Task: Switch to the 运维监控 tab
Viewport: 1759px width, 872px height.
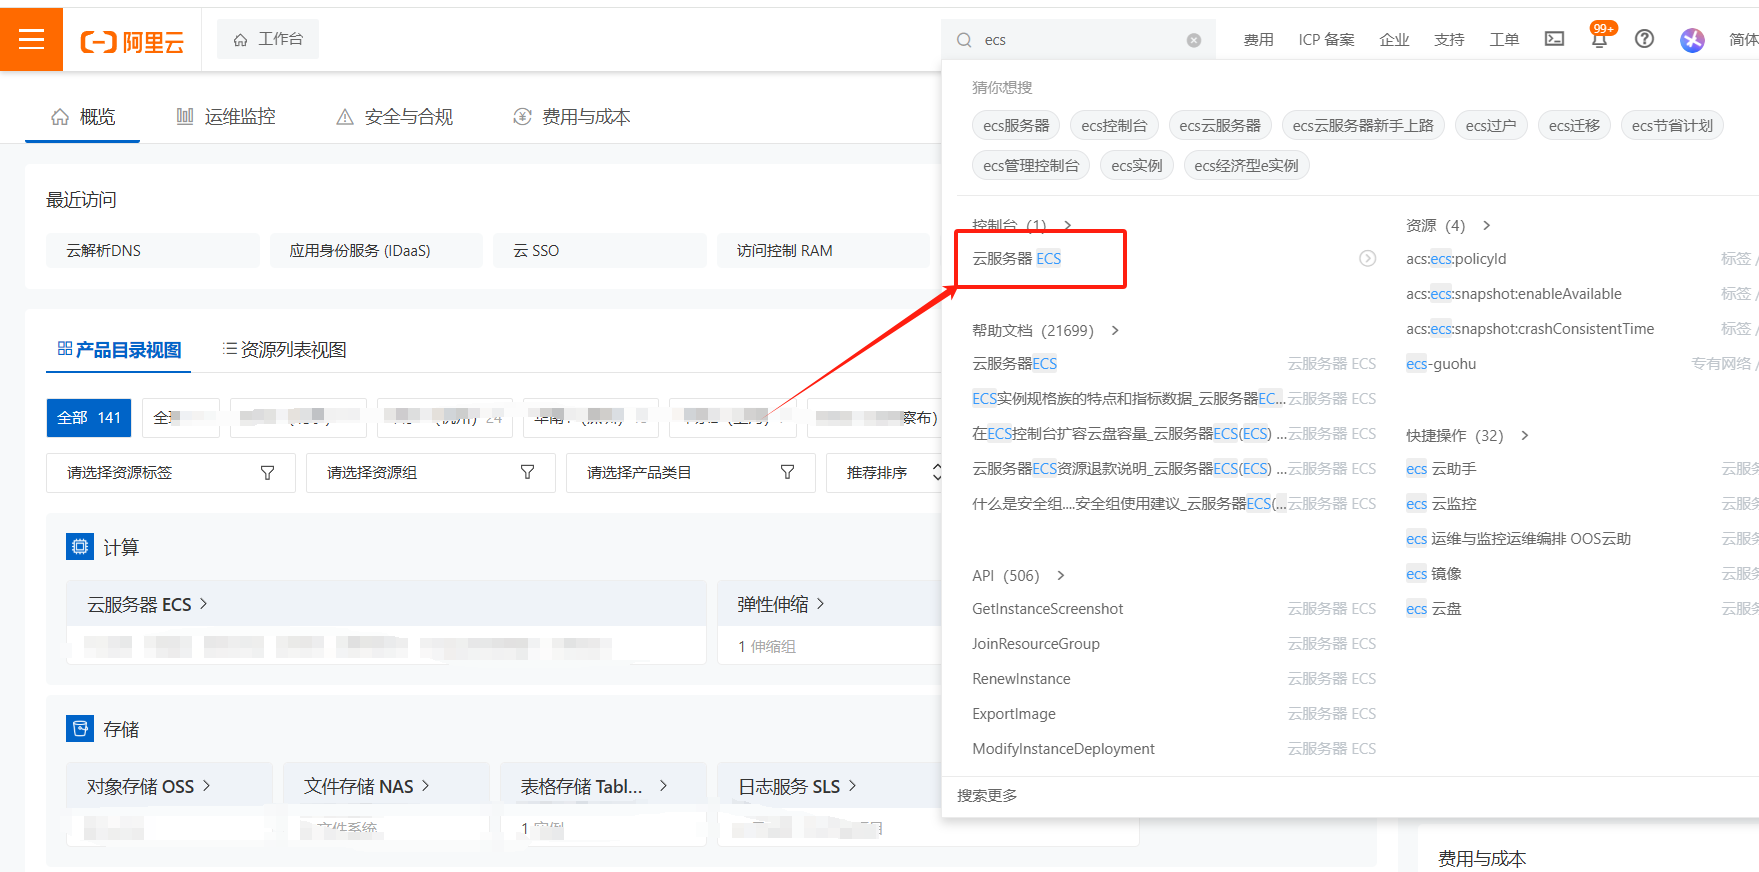Action: tap(226, 117)
